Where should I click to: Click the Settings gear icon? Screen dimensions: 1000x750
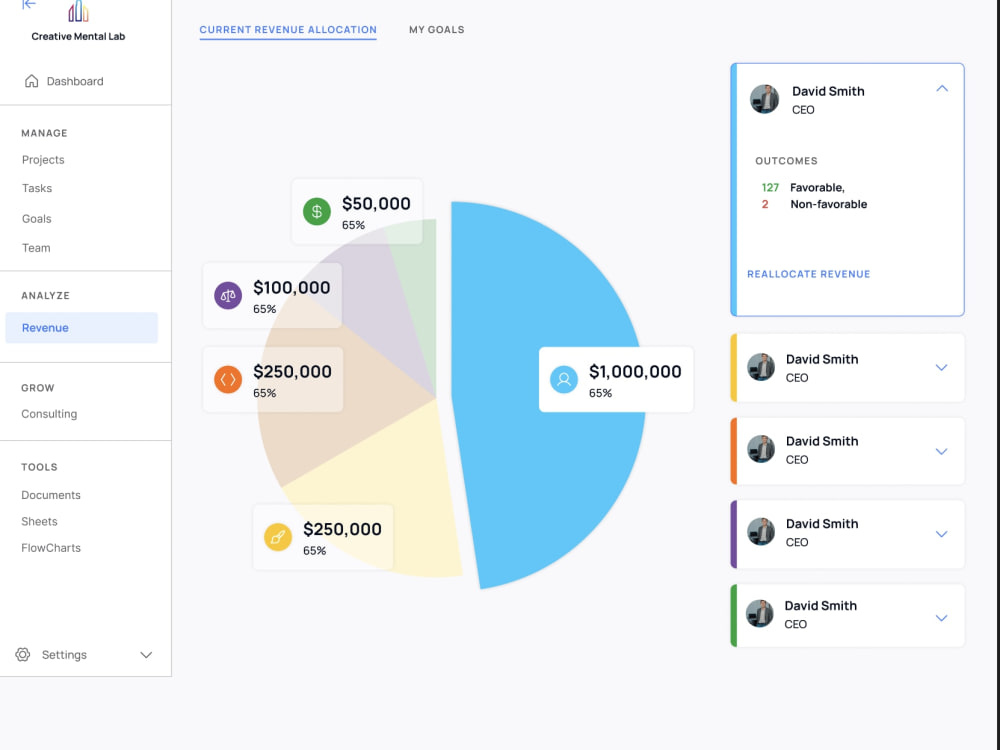(23, 654)
